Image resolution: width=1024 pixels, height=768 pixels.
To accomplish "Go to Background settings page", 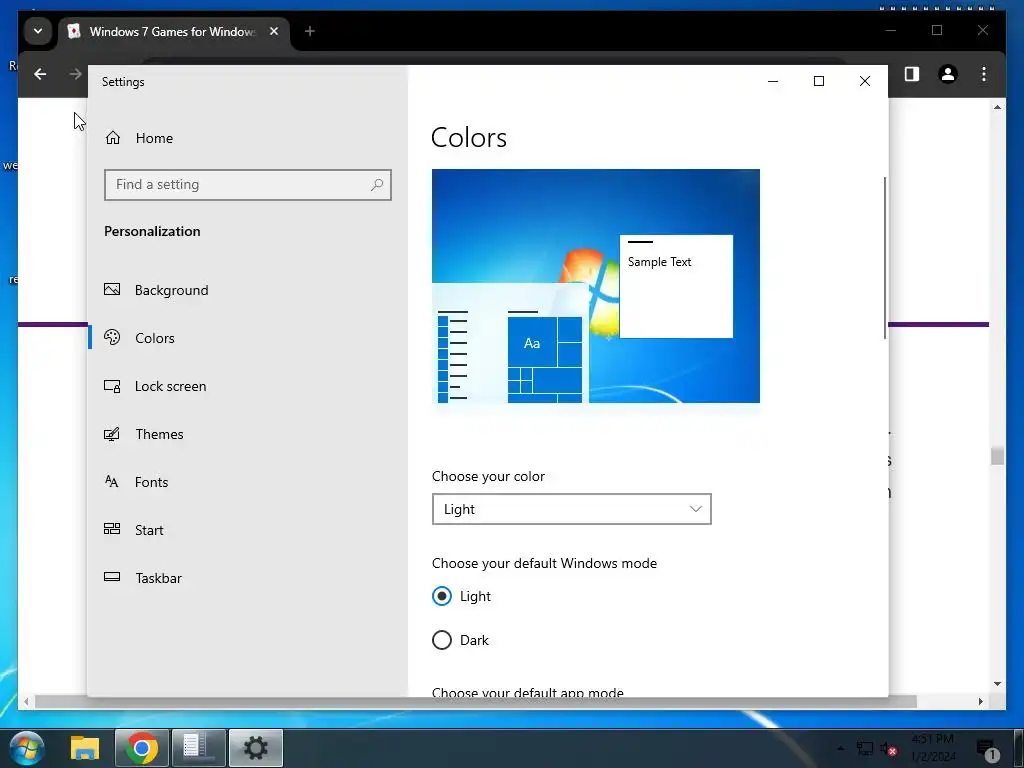I will click(172, 290).
